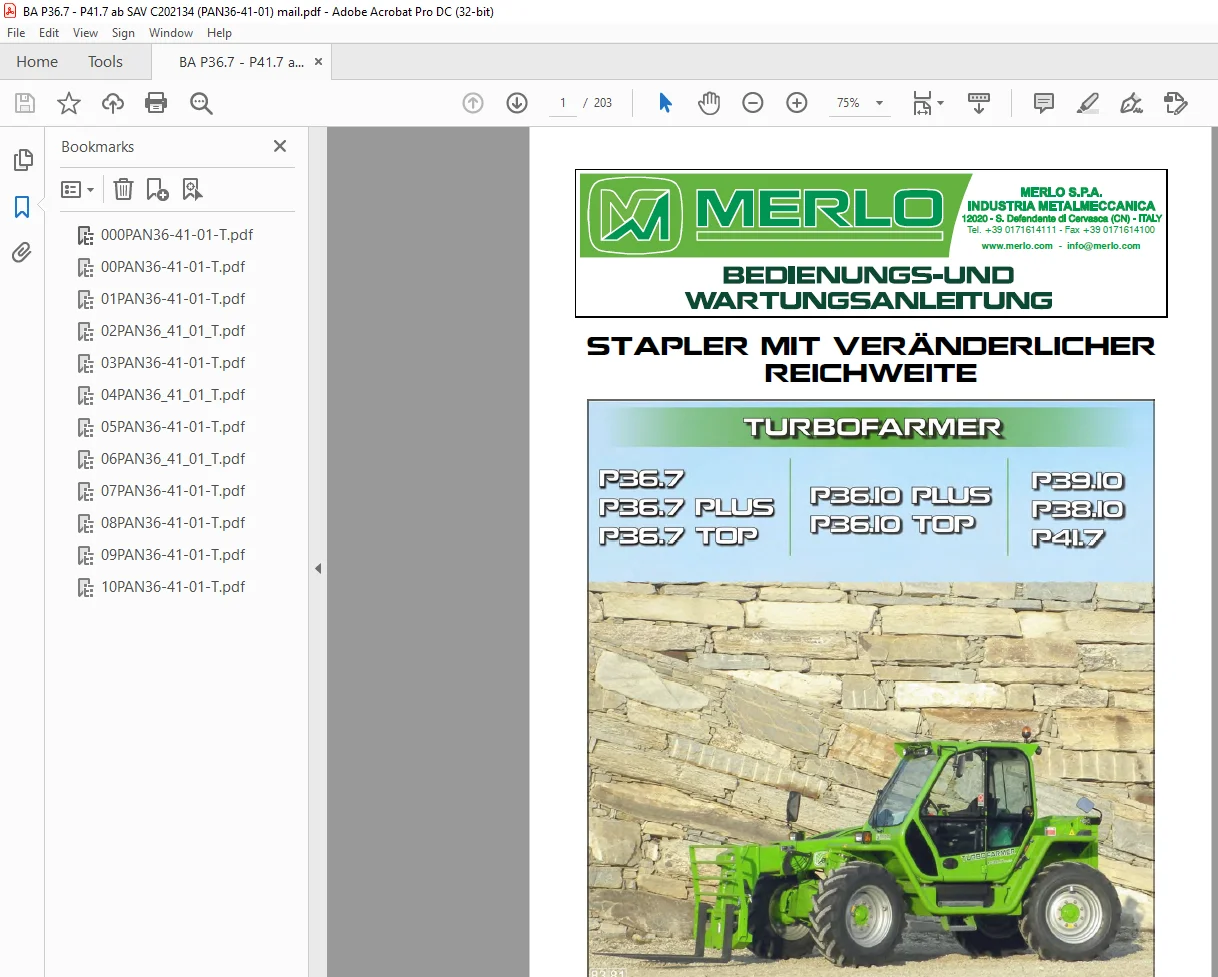Image resolution: width=1218 pixels, height=977 pixels.
Task: Open bookmark 01PAN36-41-01-T.pdf
Action: pyautogui.click(x=173, y=299)
